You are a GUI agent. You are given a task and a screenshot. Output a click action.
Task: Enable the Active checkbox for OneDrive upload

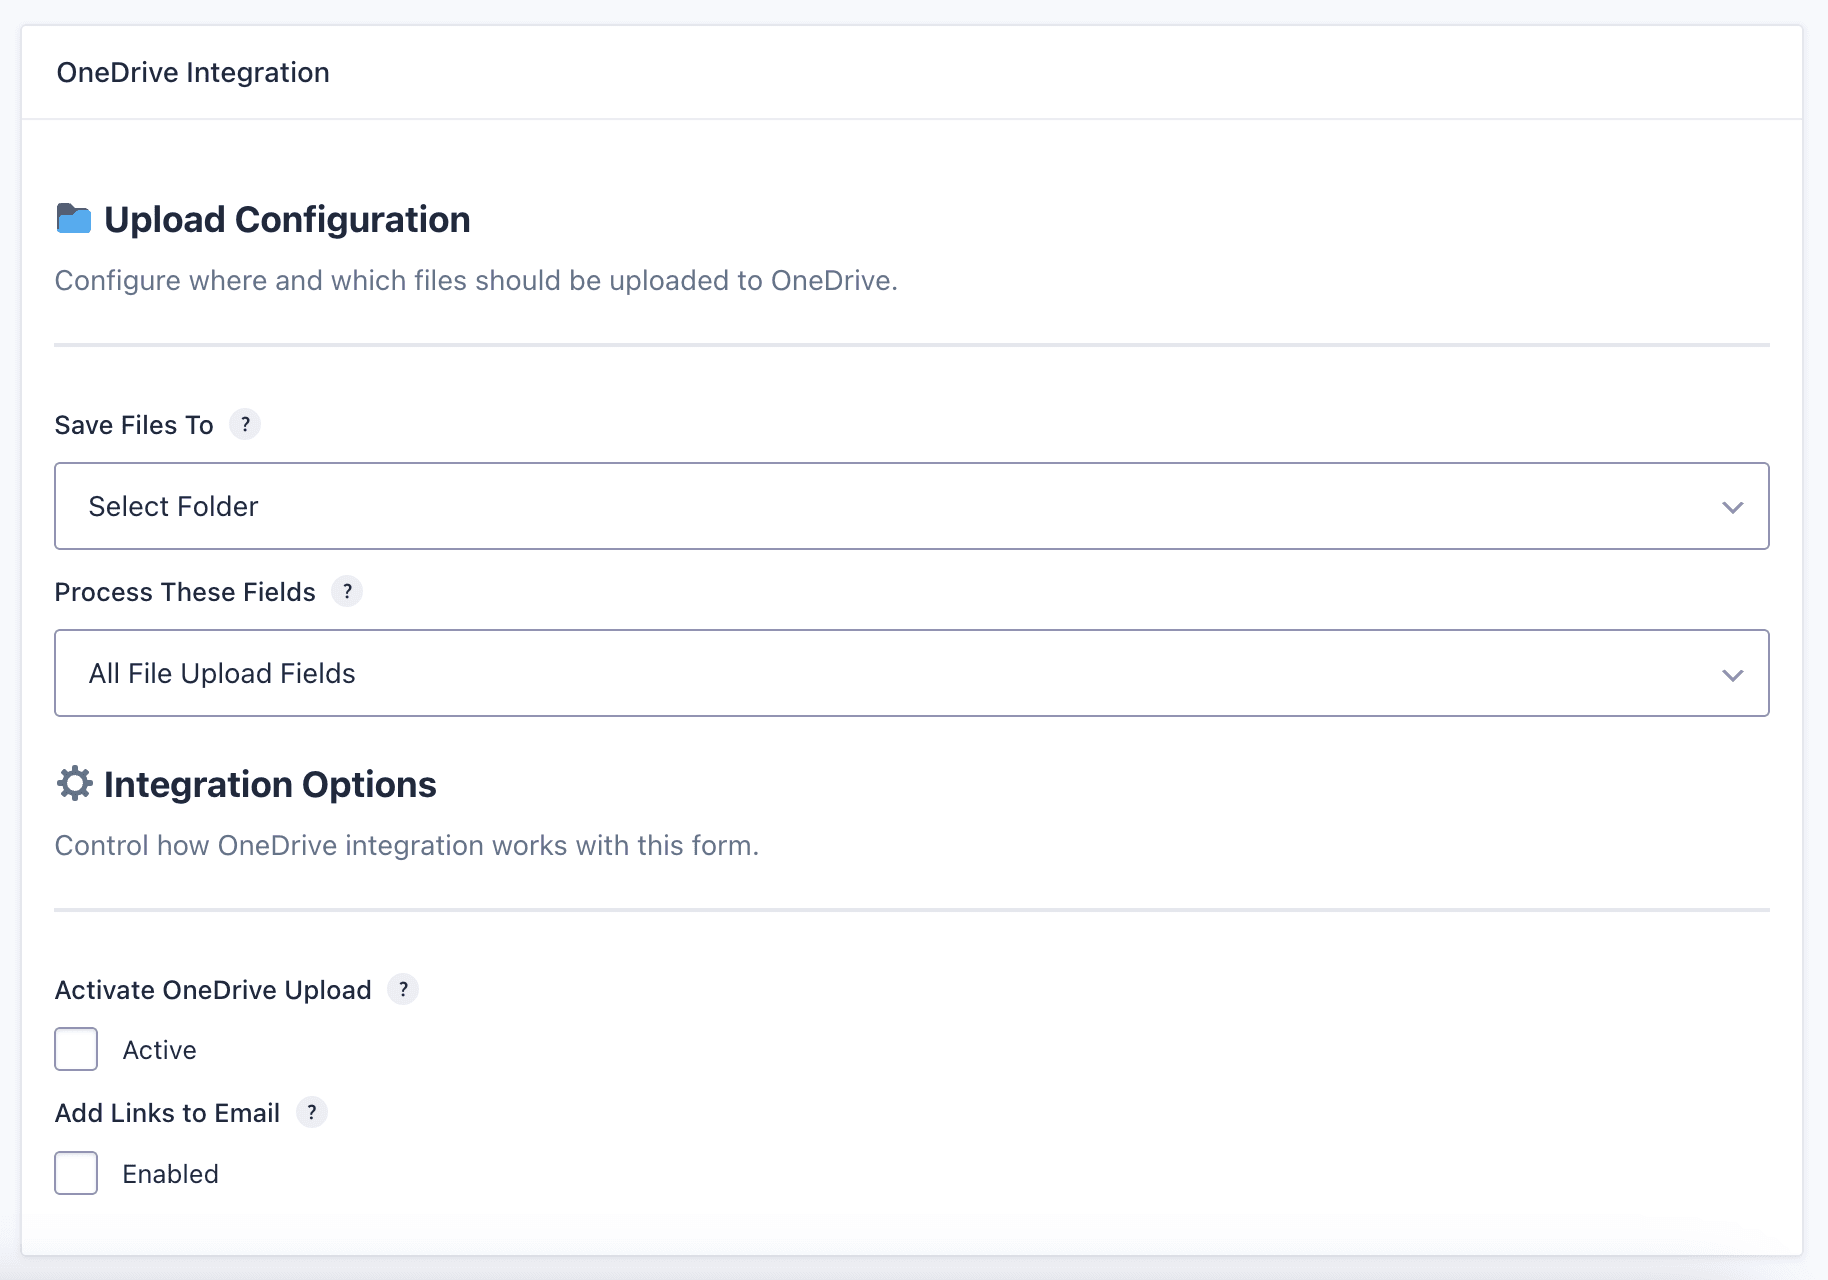click(x=76, y=1049)
